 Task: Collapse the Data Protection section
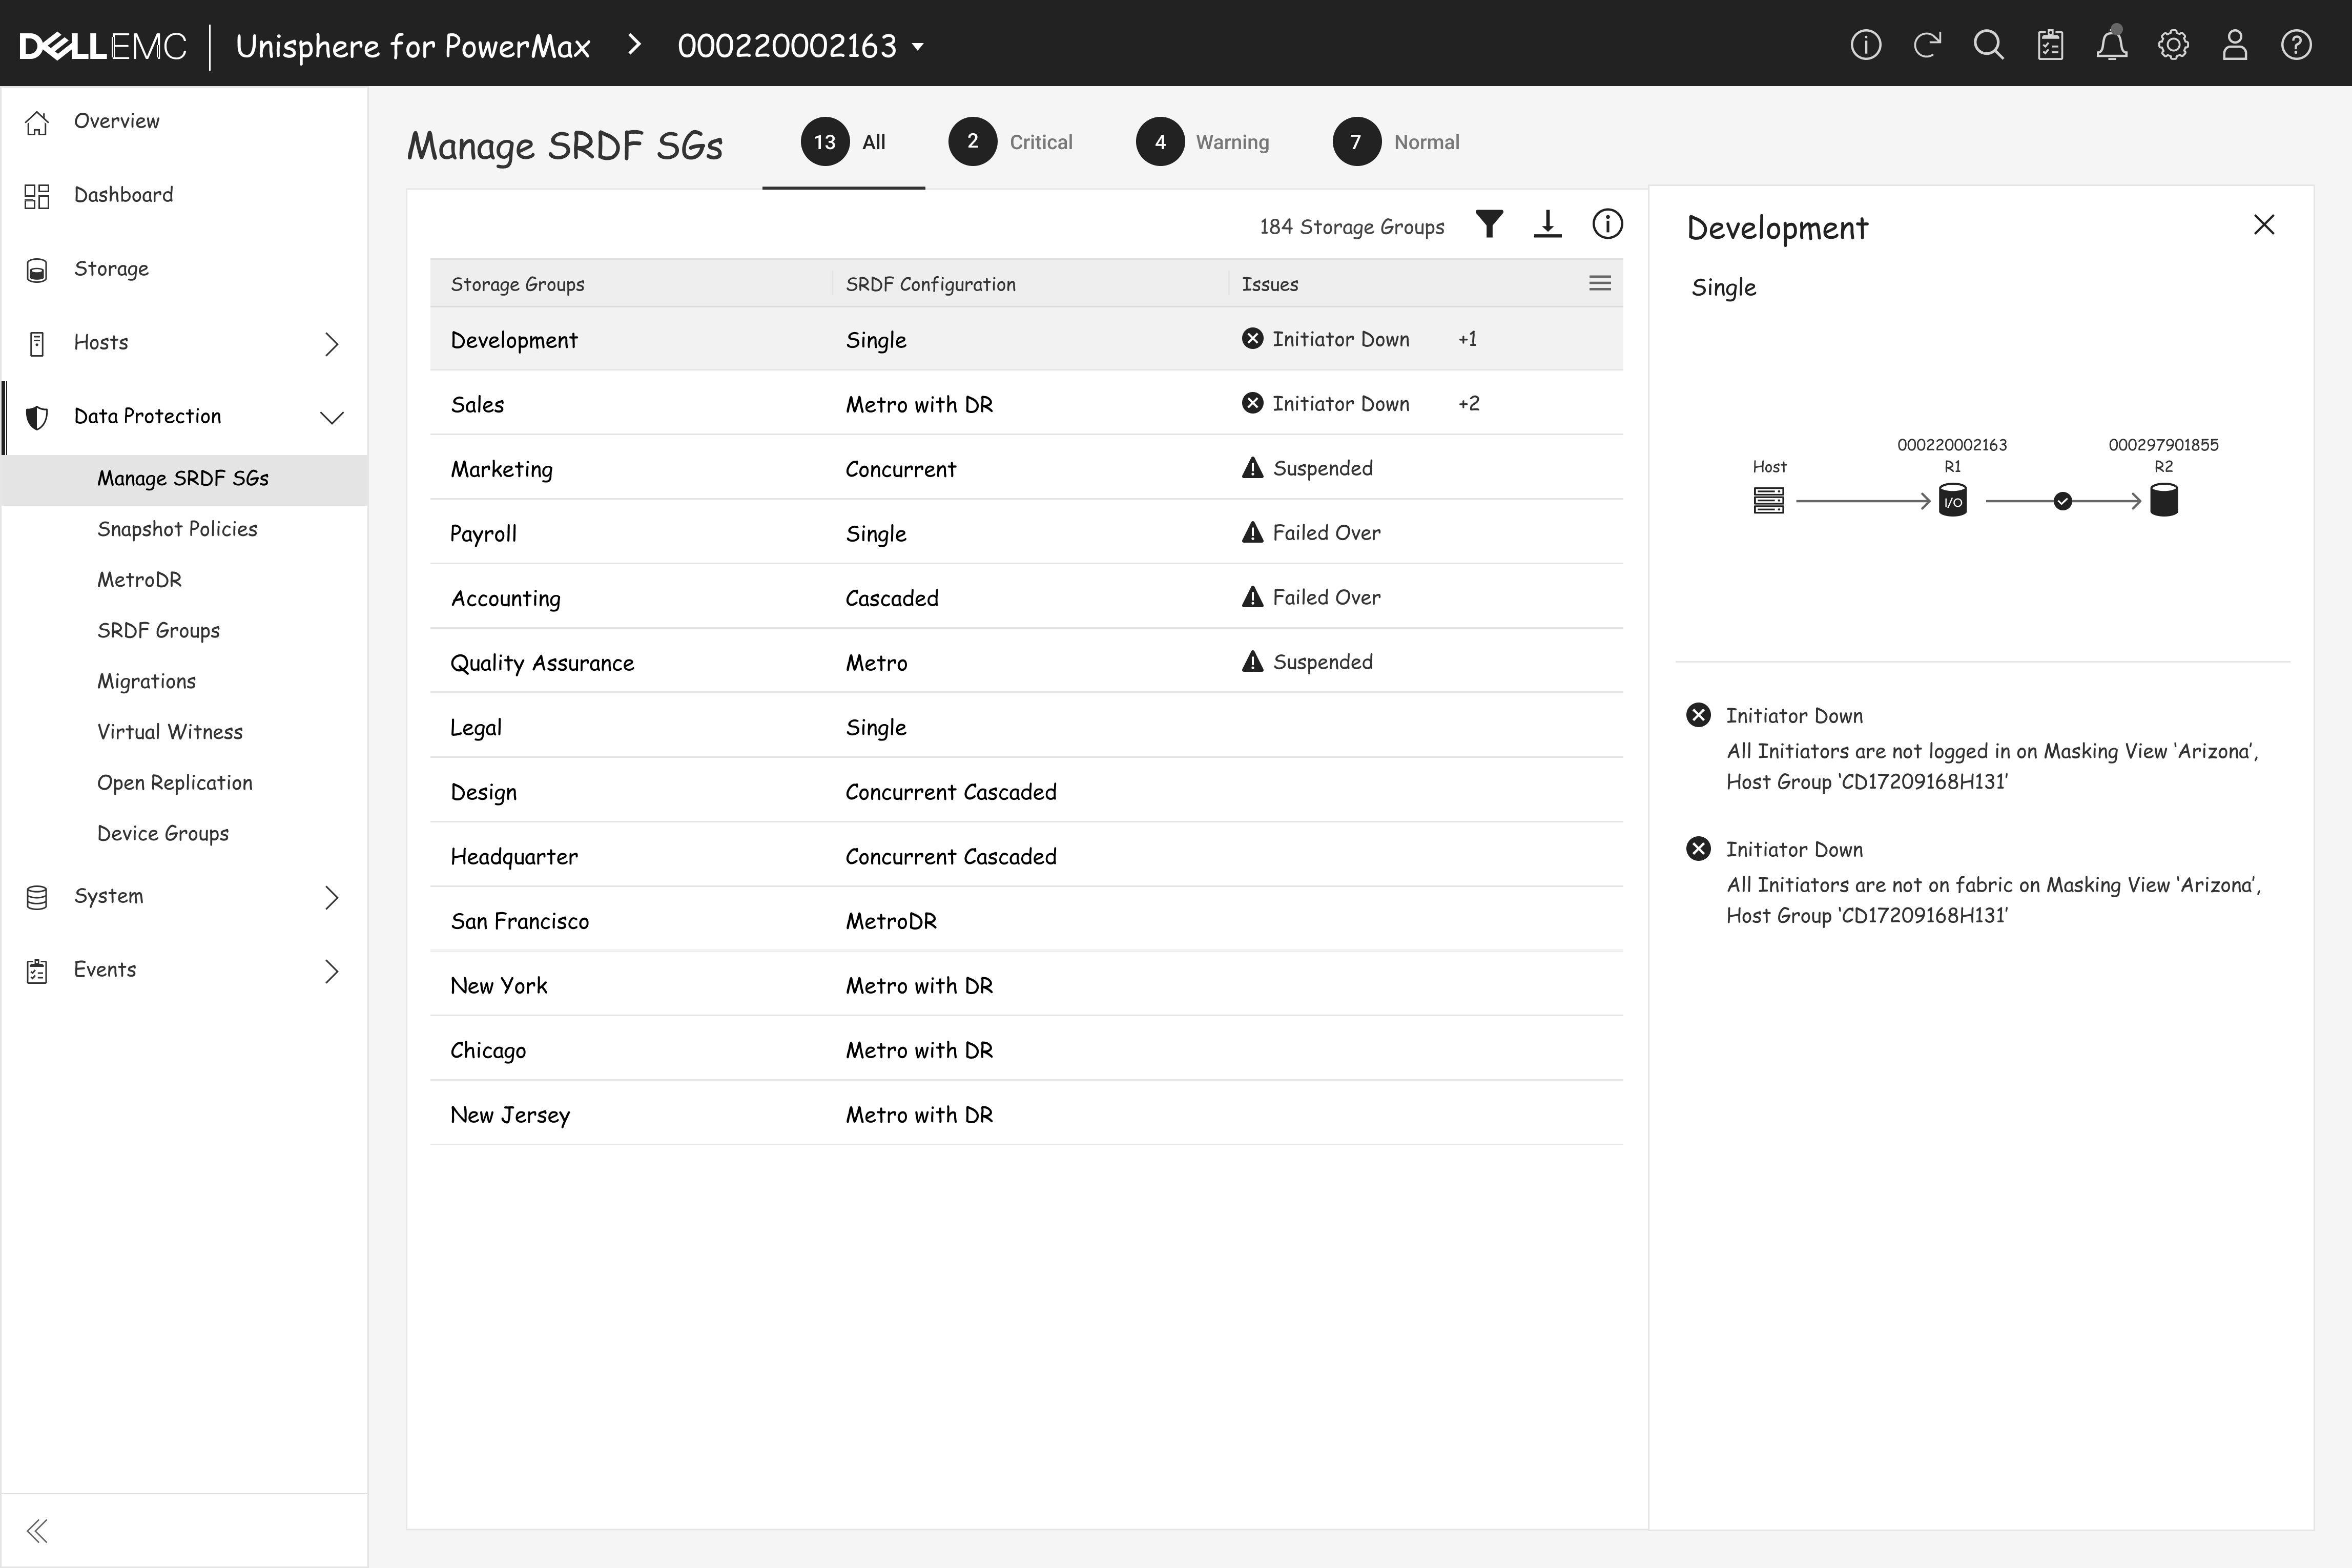pos(331,417)
